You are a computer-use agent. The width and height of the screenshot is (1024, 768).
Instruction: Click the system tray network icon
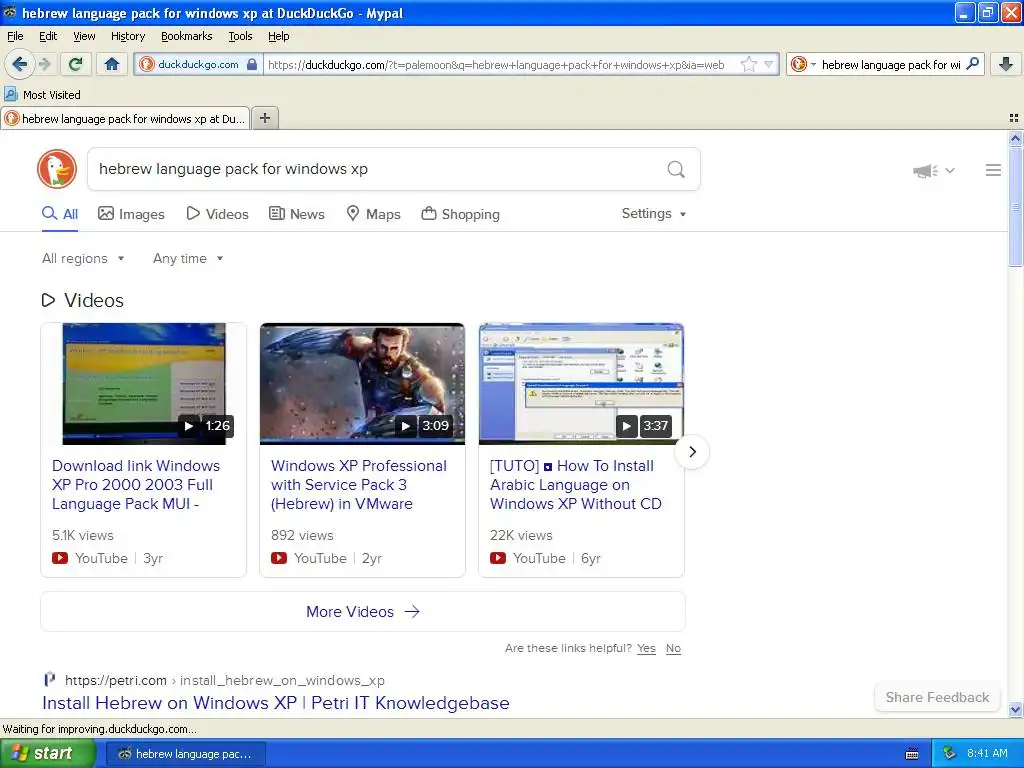click(949, 753)
